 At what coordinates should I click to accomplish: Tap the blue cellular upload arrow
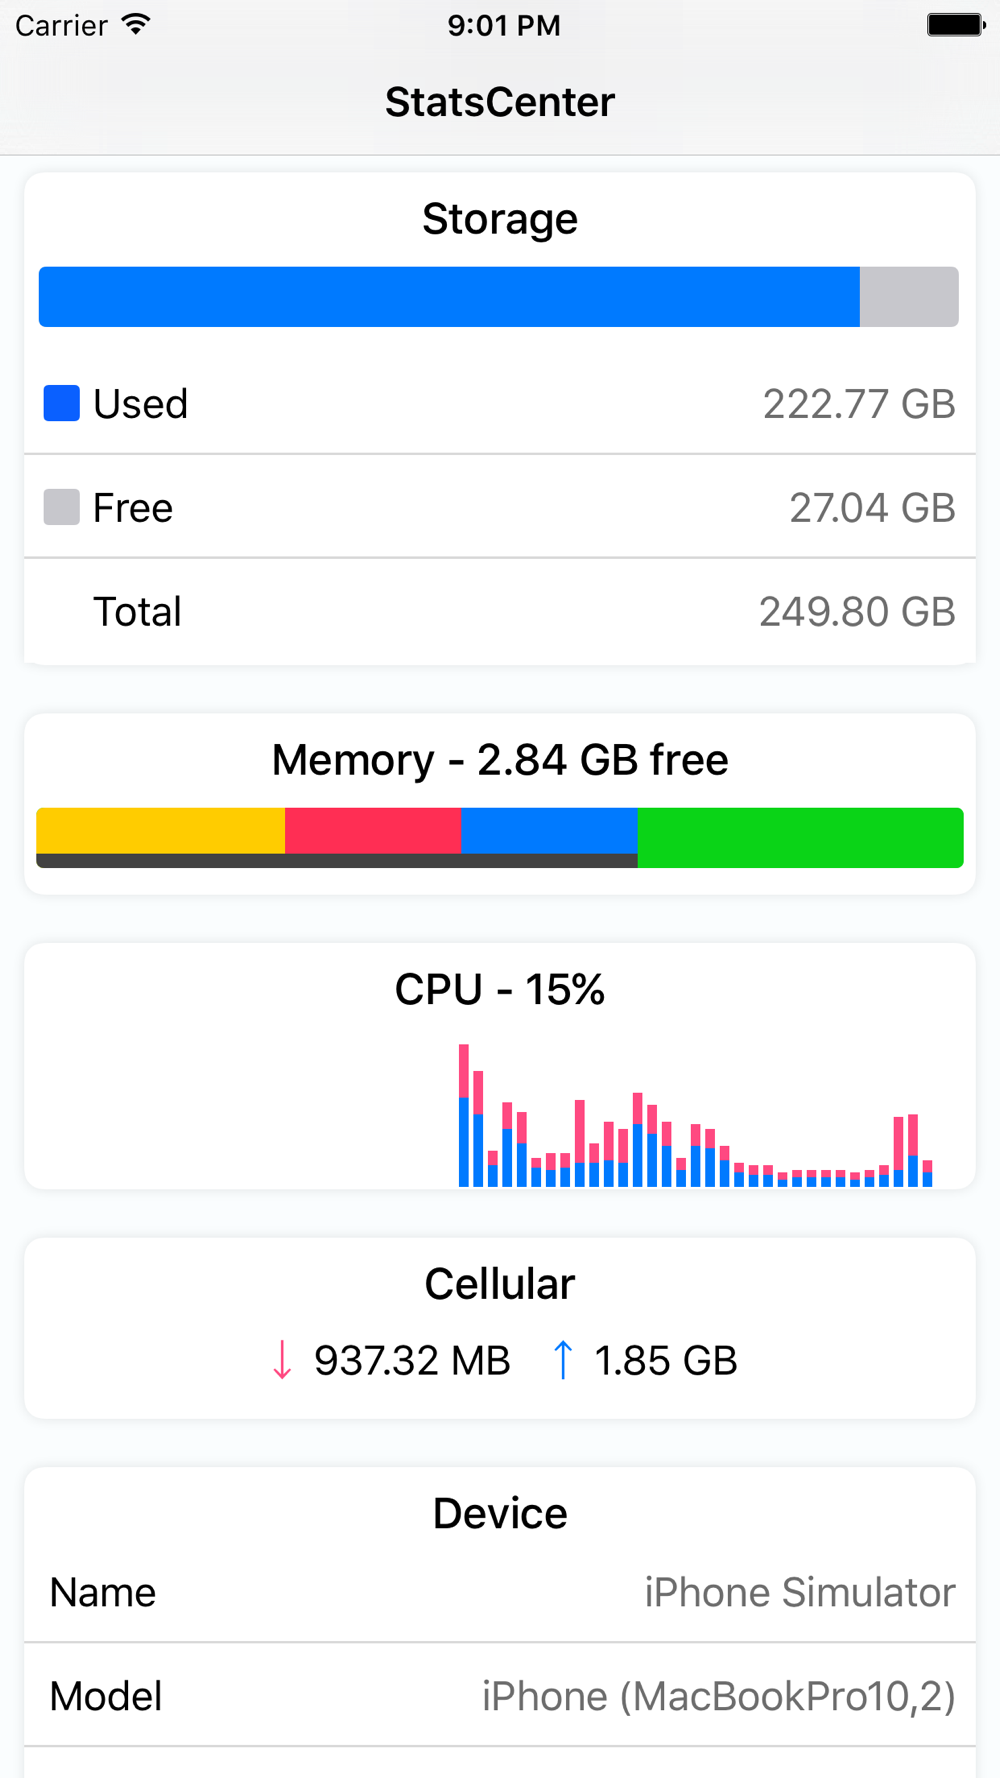(x=563, y=1360)
